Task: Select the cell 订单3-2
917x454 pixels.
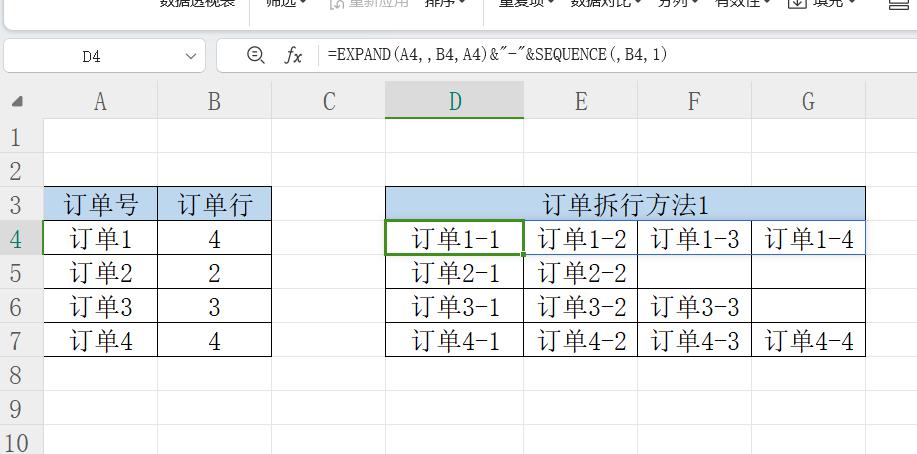Action: [581, 306]
